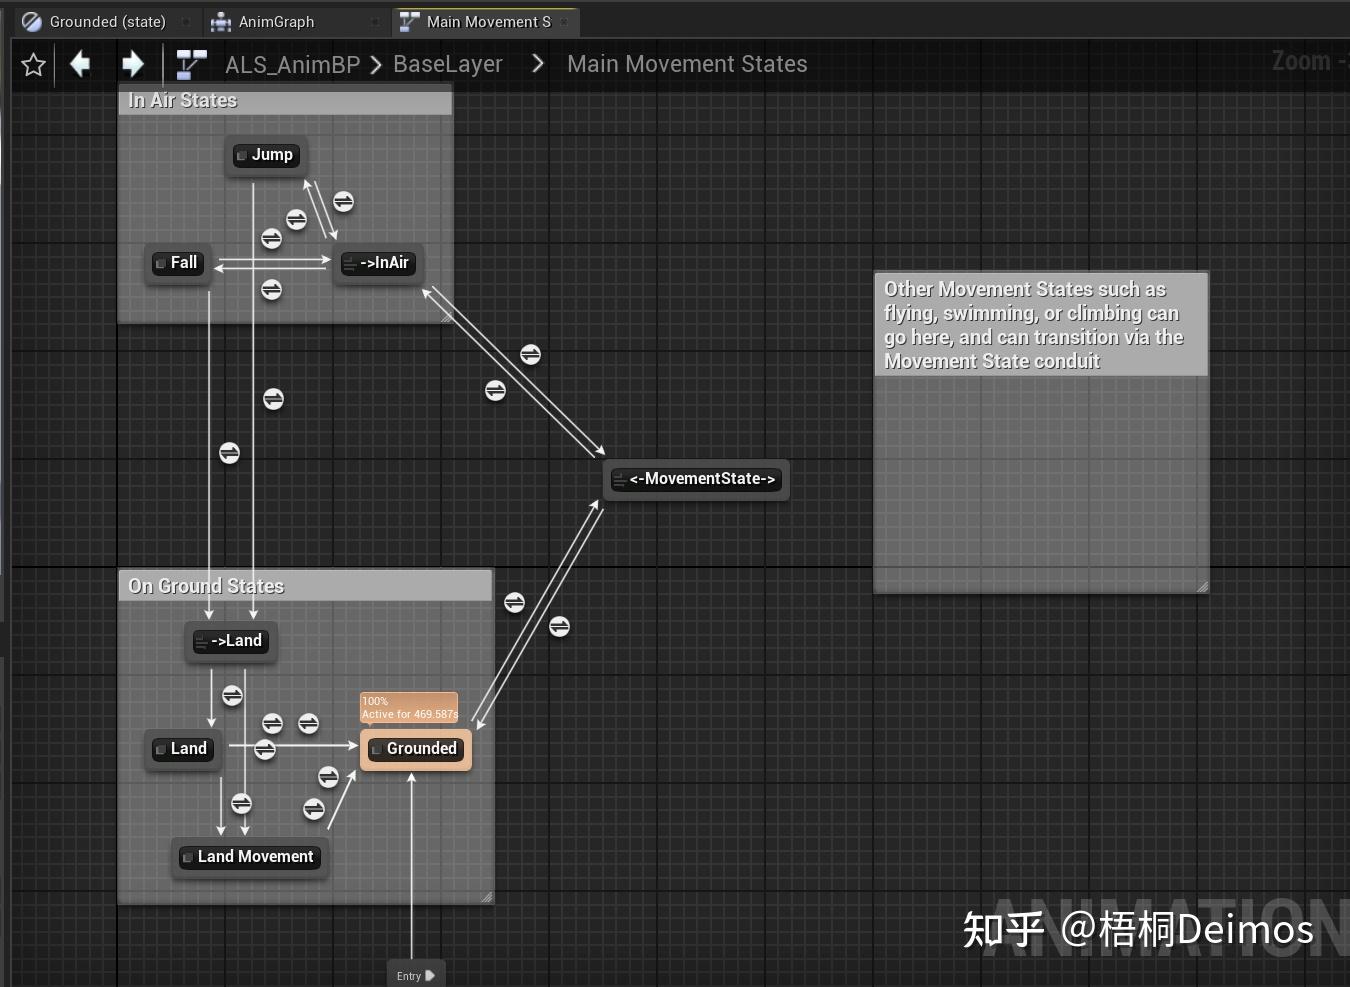Click the chevron after ALS_AnimBP in the breadcrumb
The width and height of the screenshot is (1350, 987).
coord(376,64)
